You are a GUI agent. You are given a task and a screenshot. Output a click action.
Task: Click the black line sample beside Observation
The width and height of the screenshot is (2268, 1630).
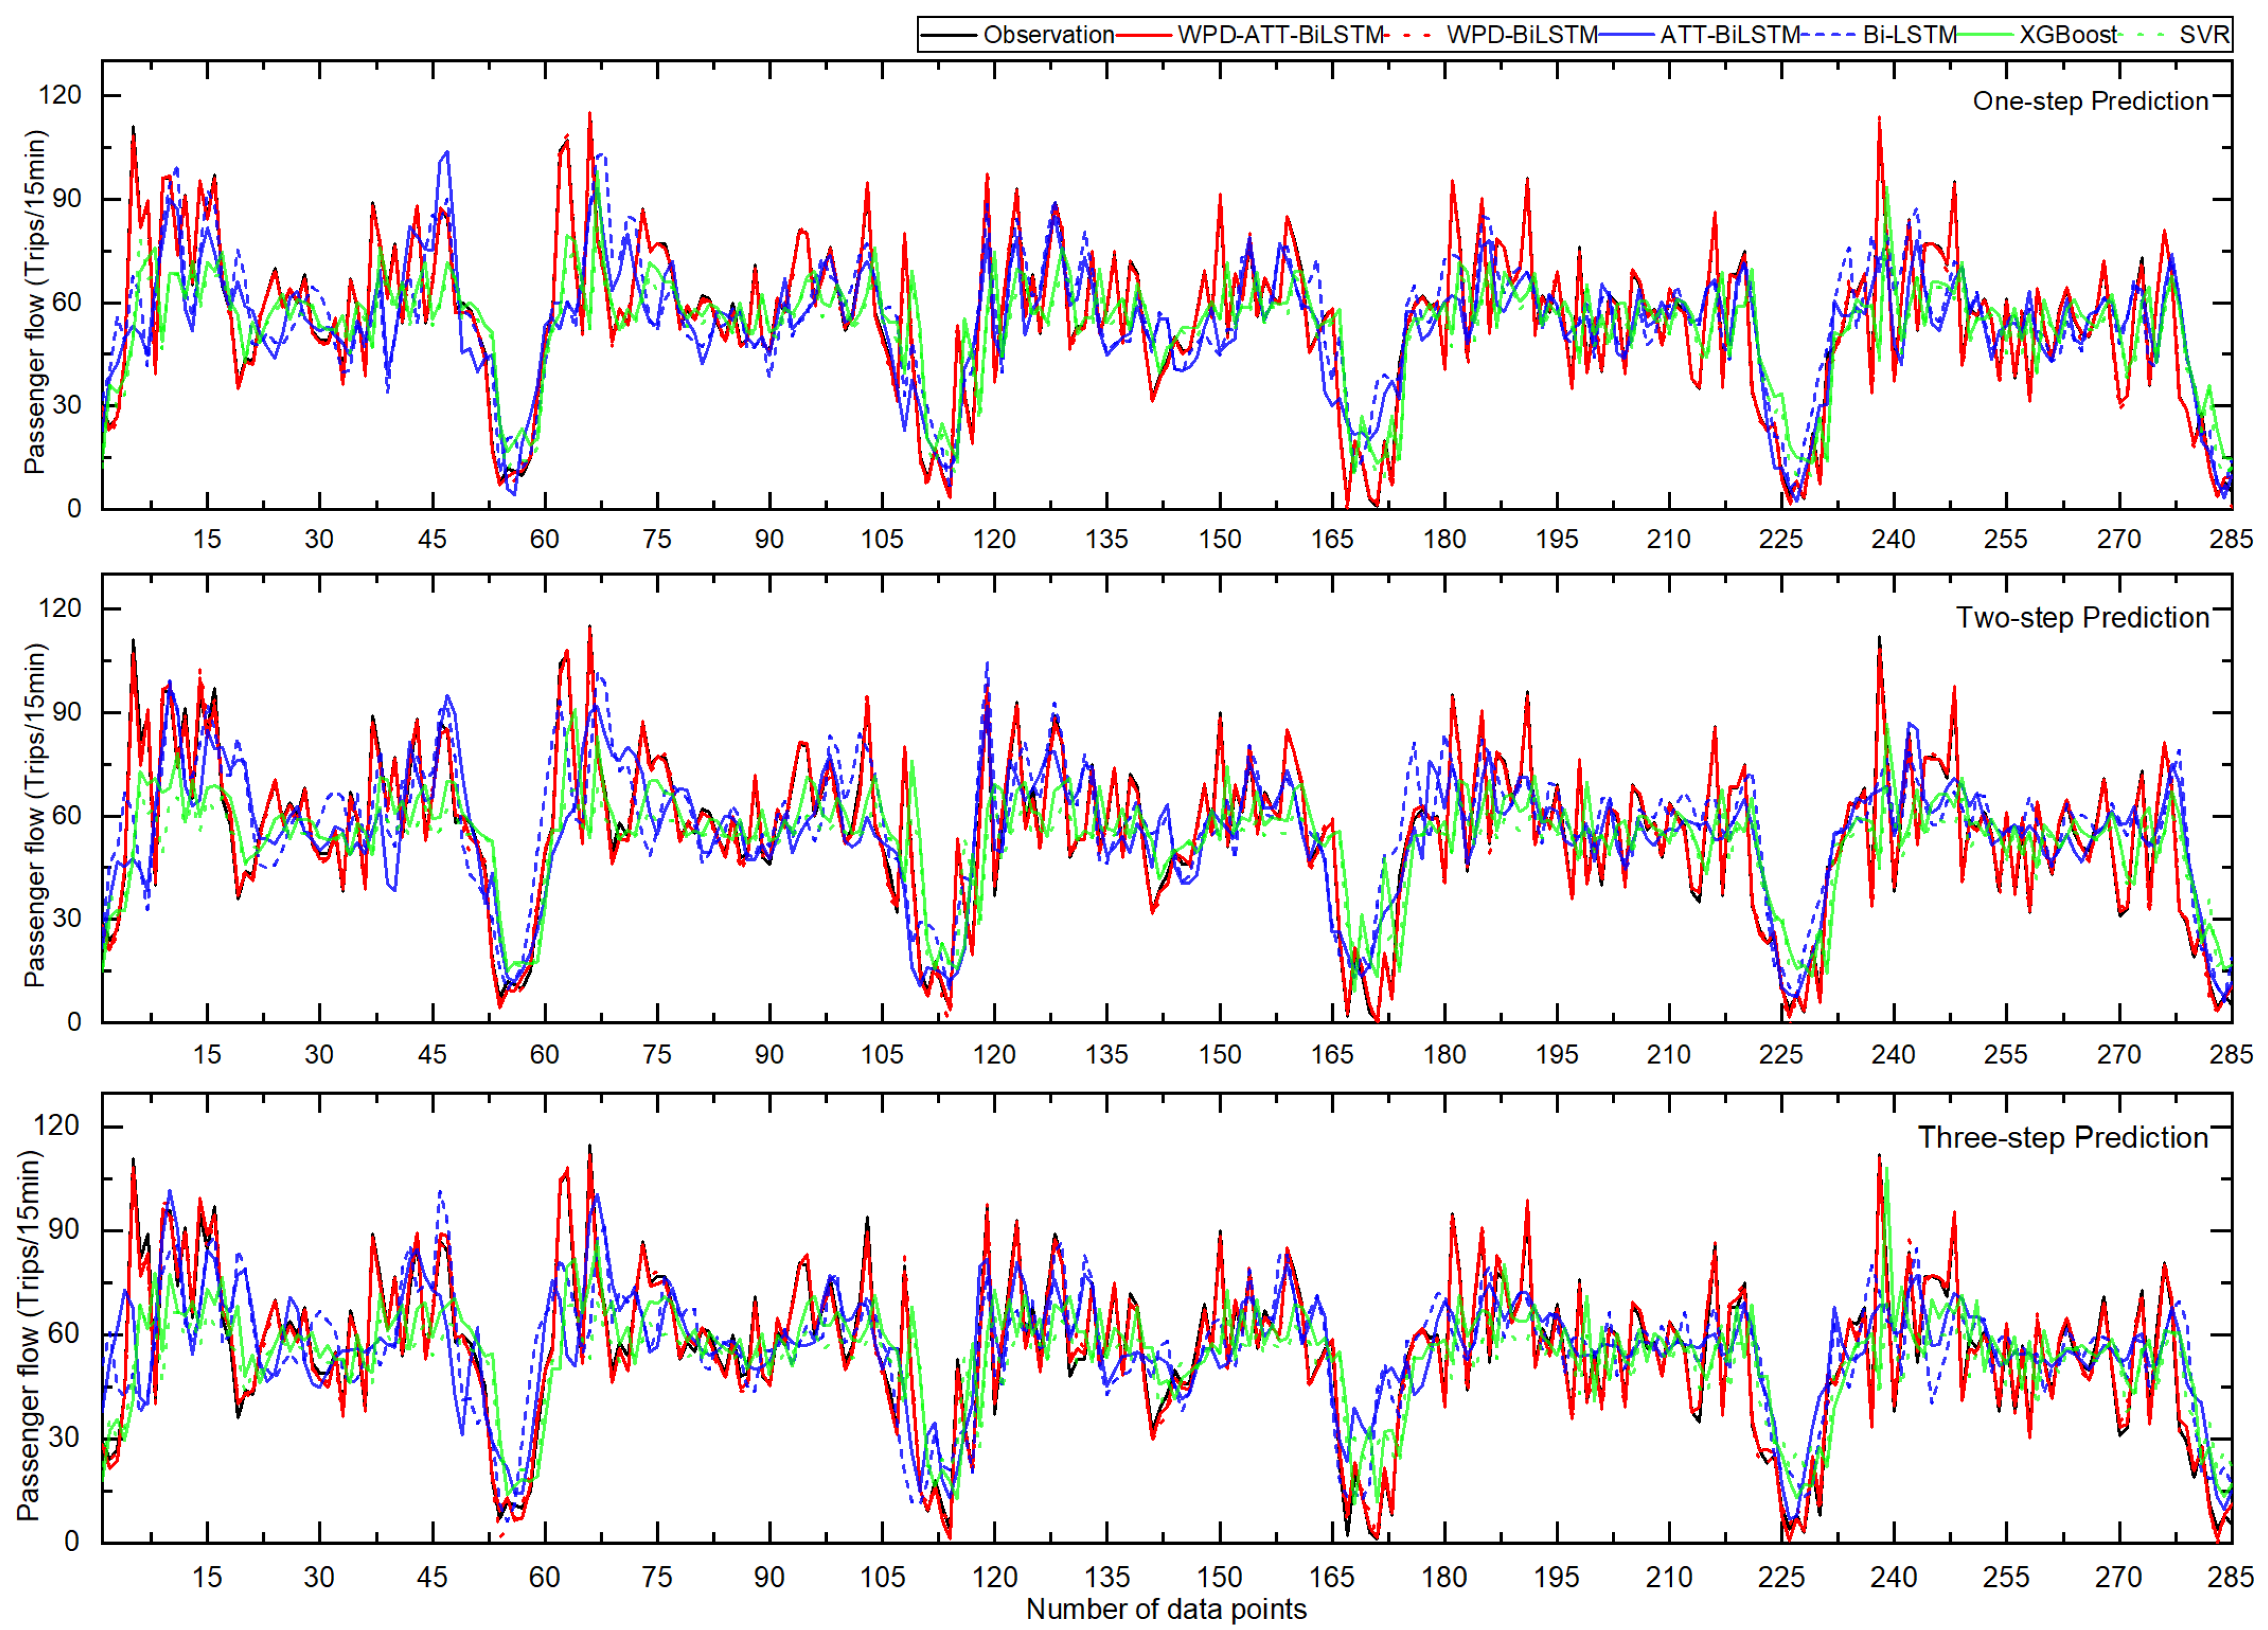[x=949, y=35]
